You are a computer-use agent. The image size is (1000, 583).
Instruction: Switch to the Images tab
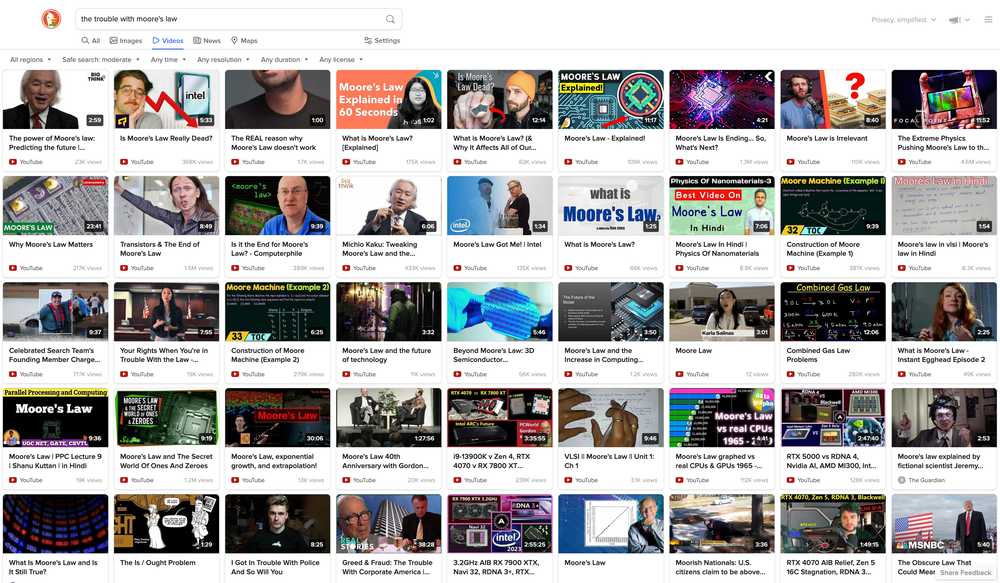pos(126,41)
